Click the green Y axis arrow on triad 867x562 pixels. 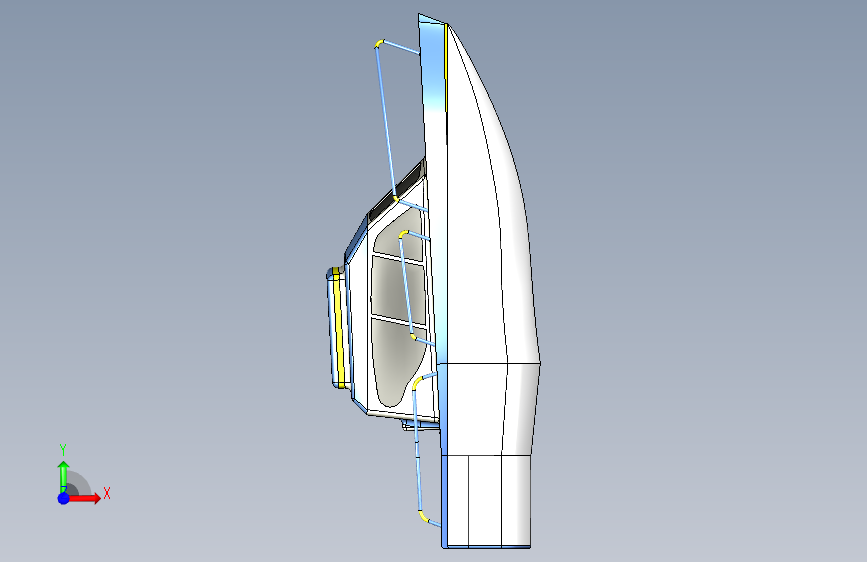pos(64,476)
